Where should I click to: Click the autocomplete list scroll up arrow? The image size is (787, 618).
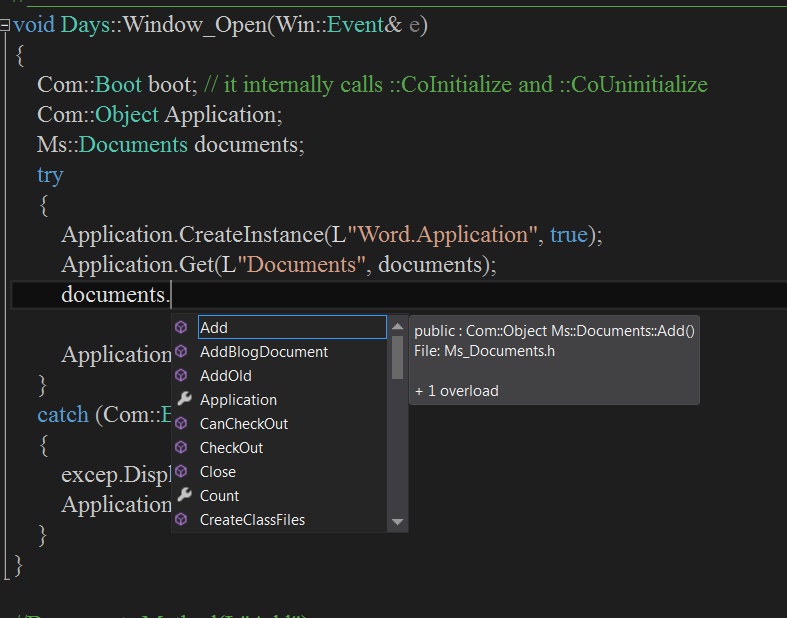coord(398,326)
